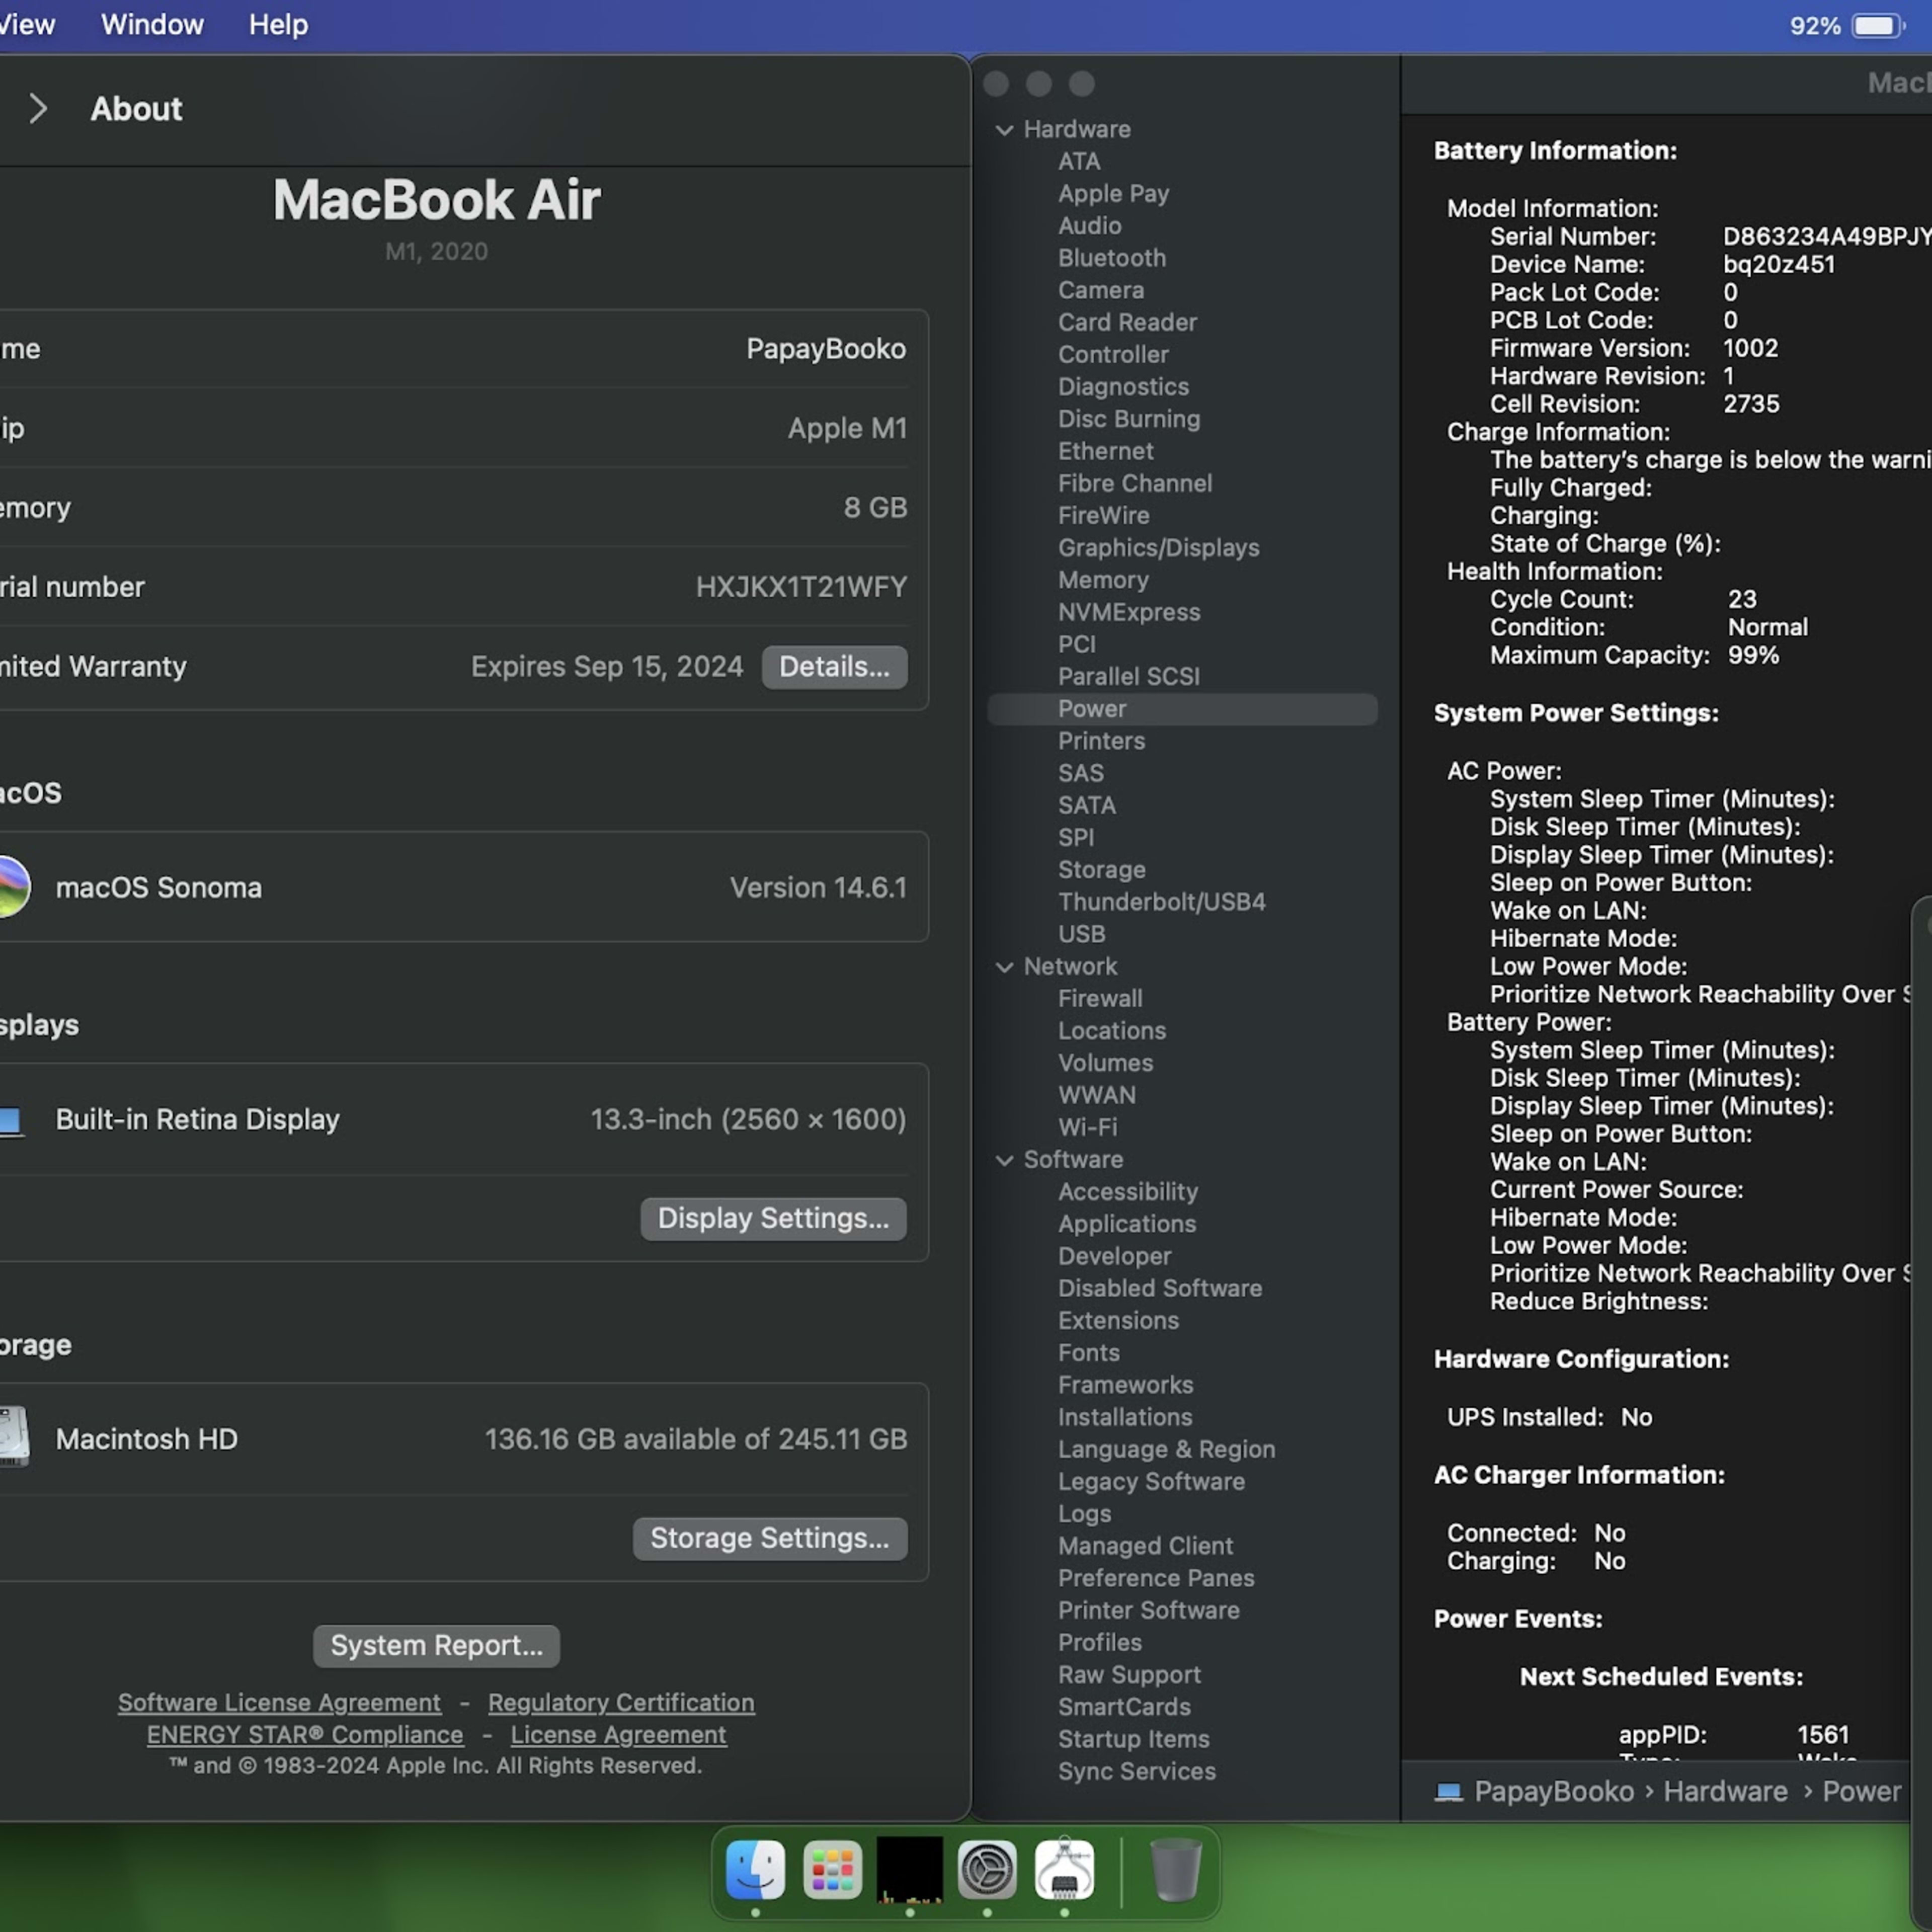This screenshot has height=1932, width=1932.
Task: Open the Help menu
Action: tap(278, 25)
